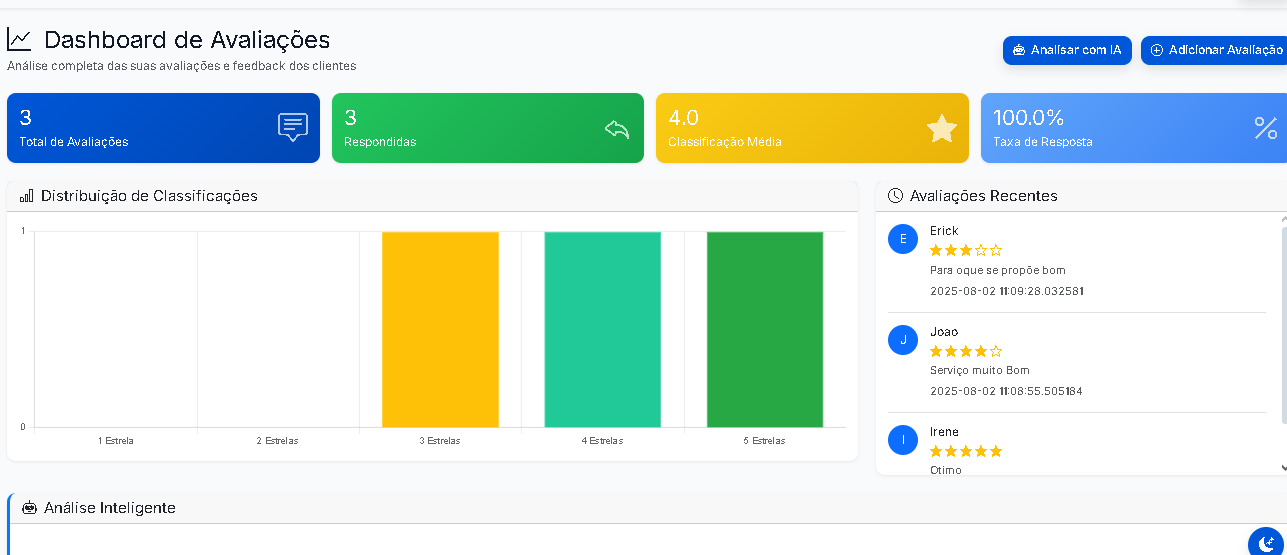The image size is (1287, 555).
Task: Click the line chart icon beside Dashboard title
Action: tap(19, 39)
